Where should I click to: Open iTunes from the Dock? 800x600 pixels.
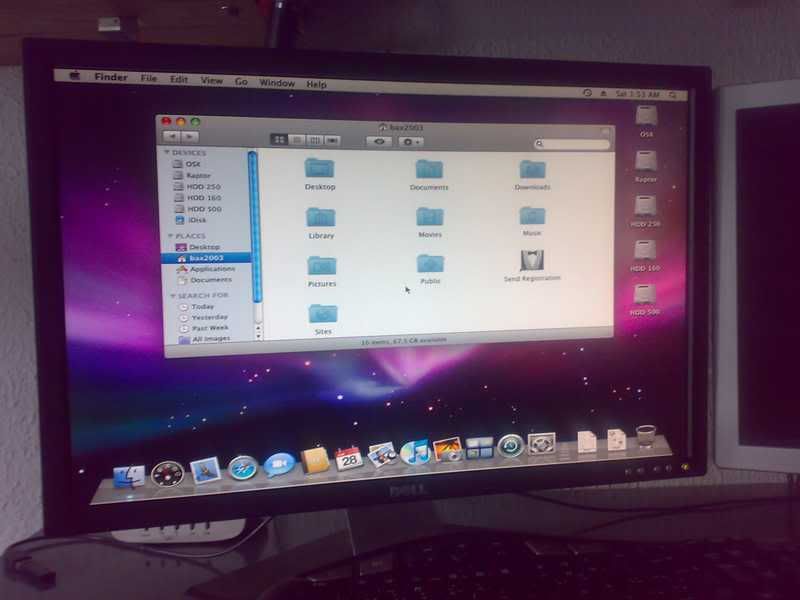pyautogui.click(x=415, y=452)
